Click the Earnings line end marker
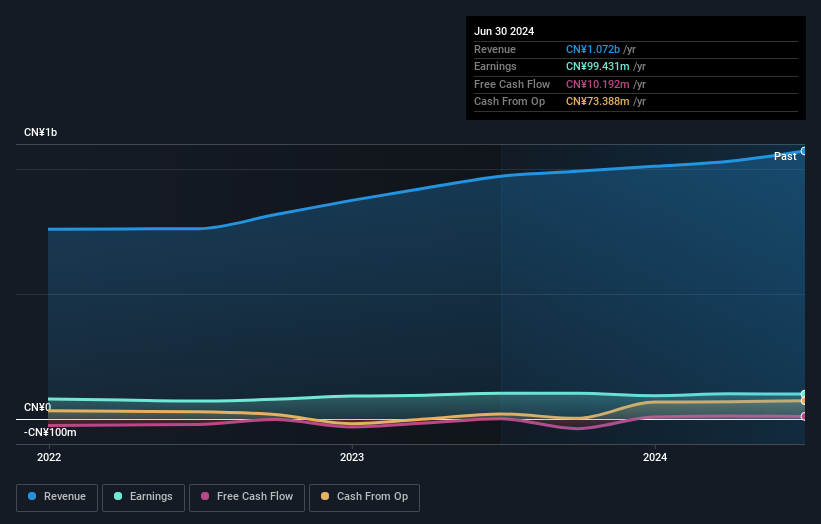Screen dimensions: 821x524 (x=804, y=394)
